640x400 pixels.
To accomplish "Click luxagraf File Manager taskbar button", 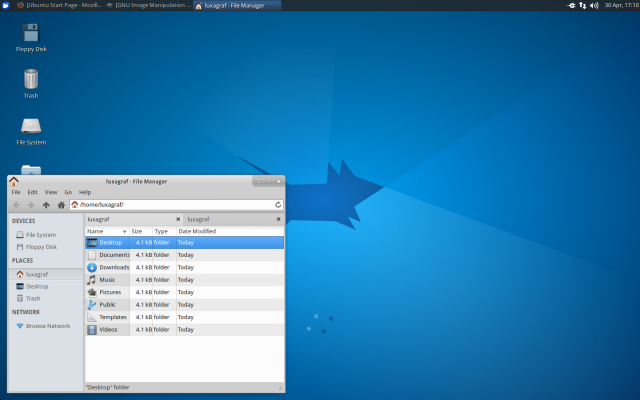I will [x=237, y=5].
